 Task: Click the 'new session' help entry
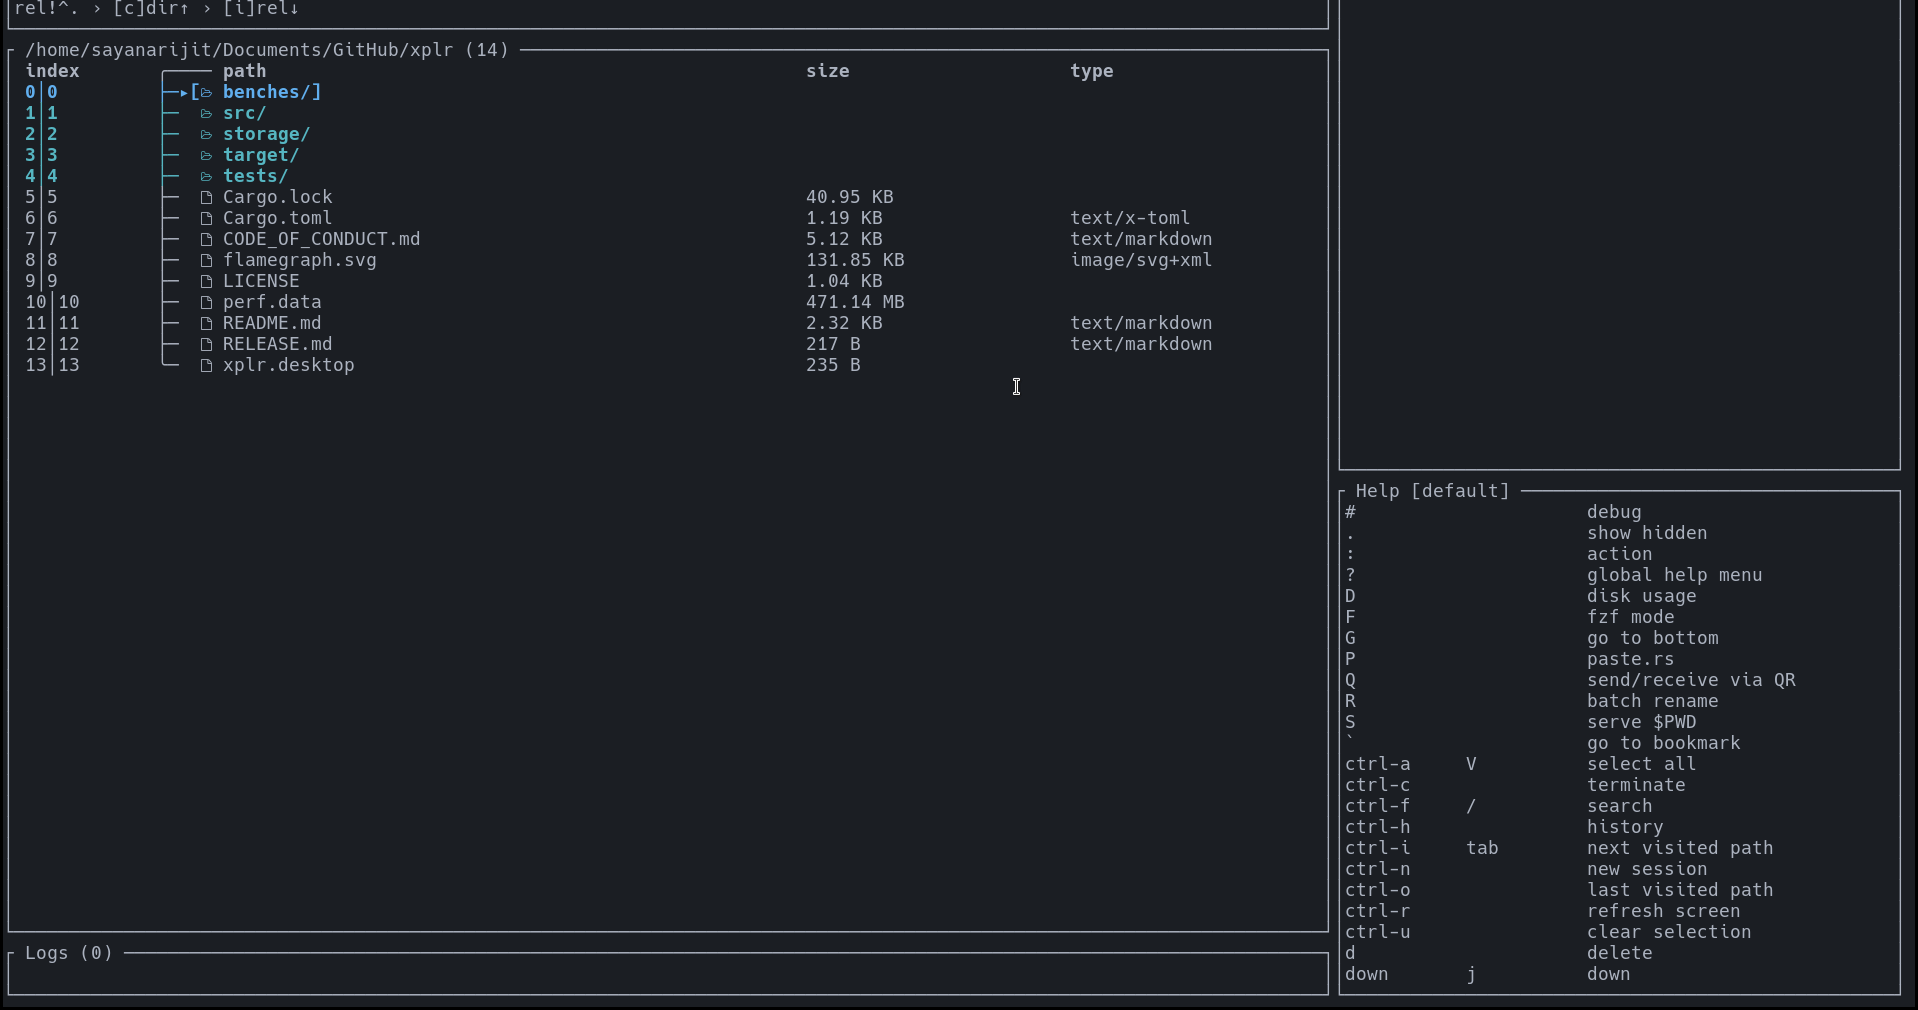(1647, 869)
